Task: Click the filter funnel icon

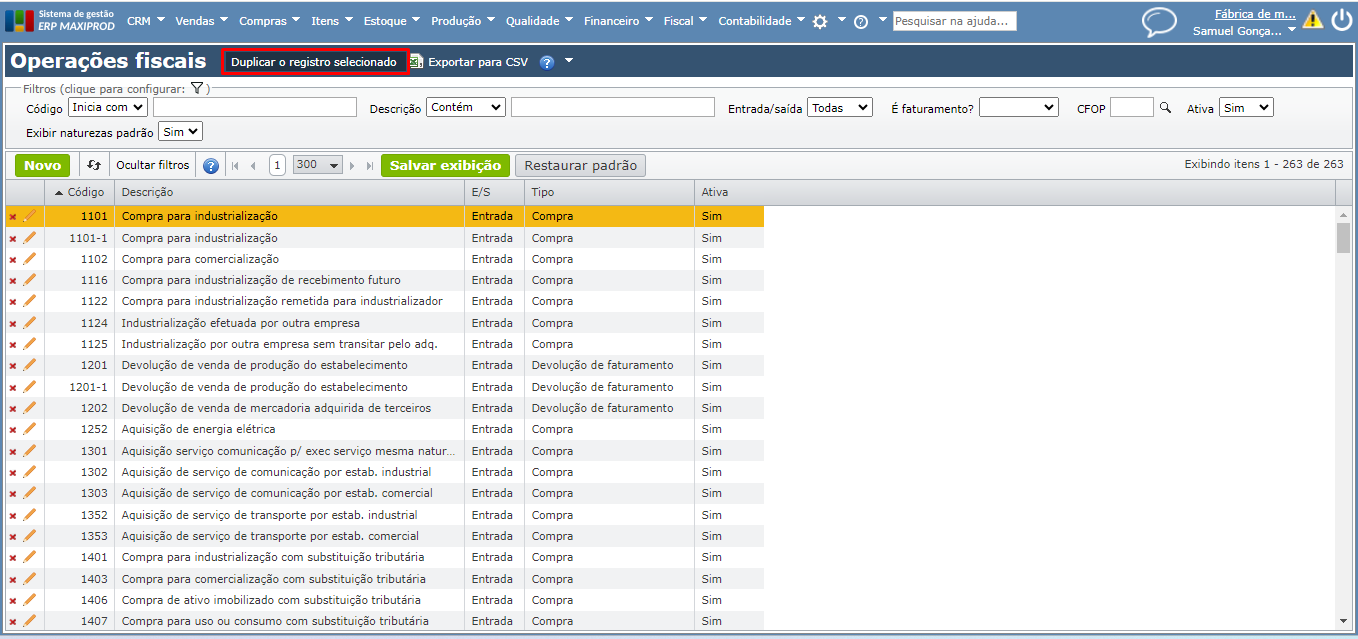Action: tap(197, 89)
